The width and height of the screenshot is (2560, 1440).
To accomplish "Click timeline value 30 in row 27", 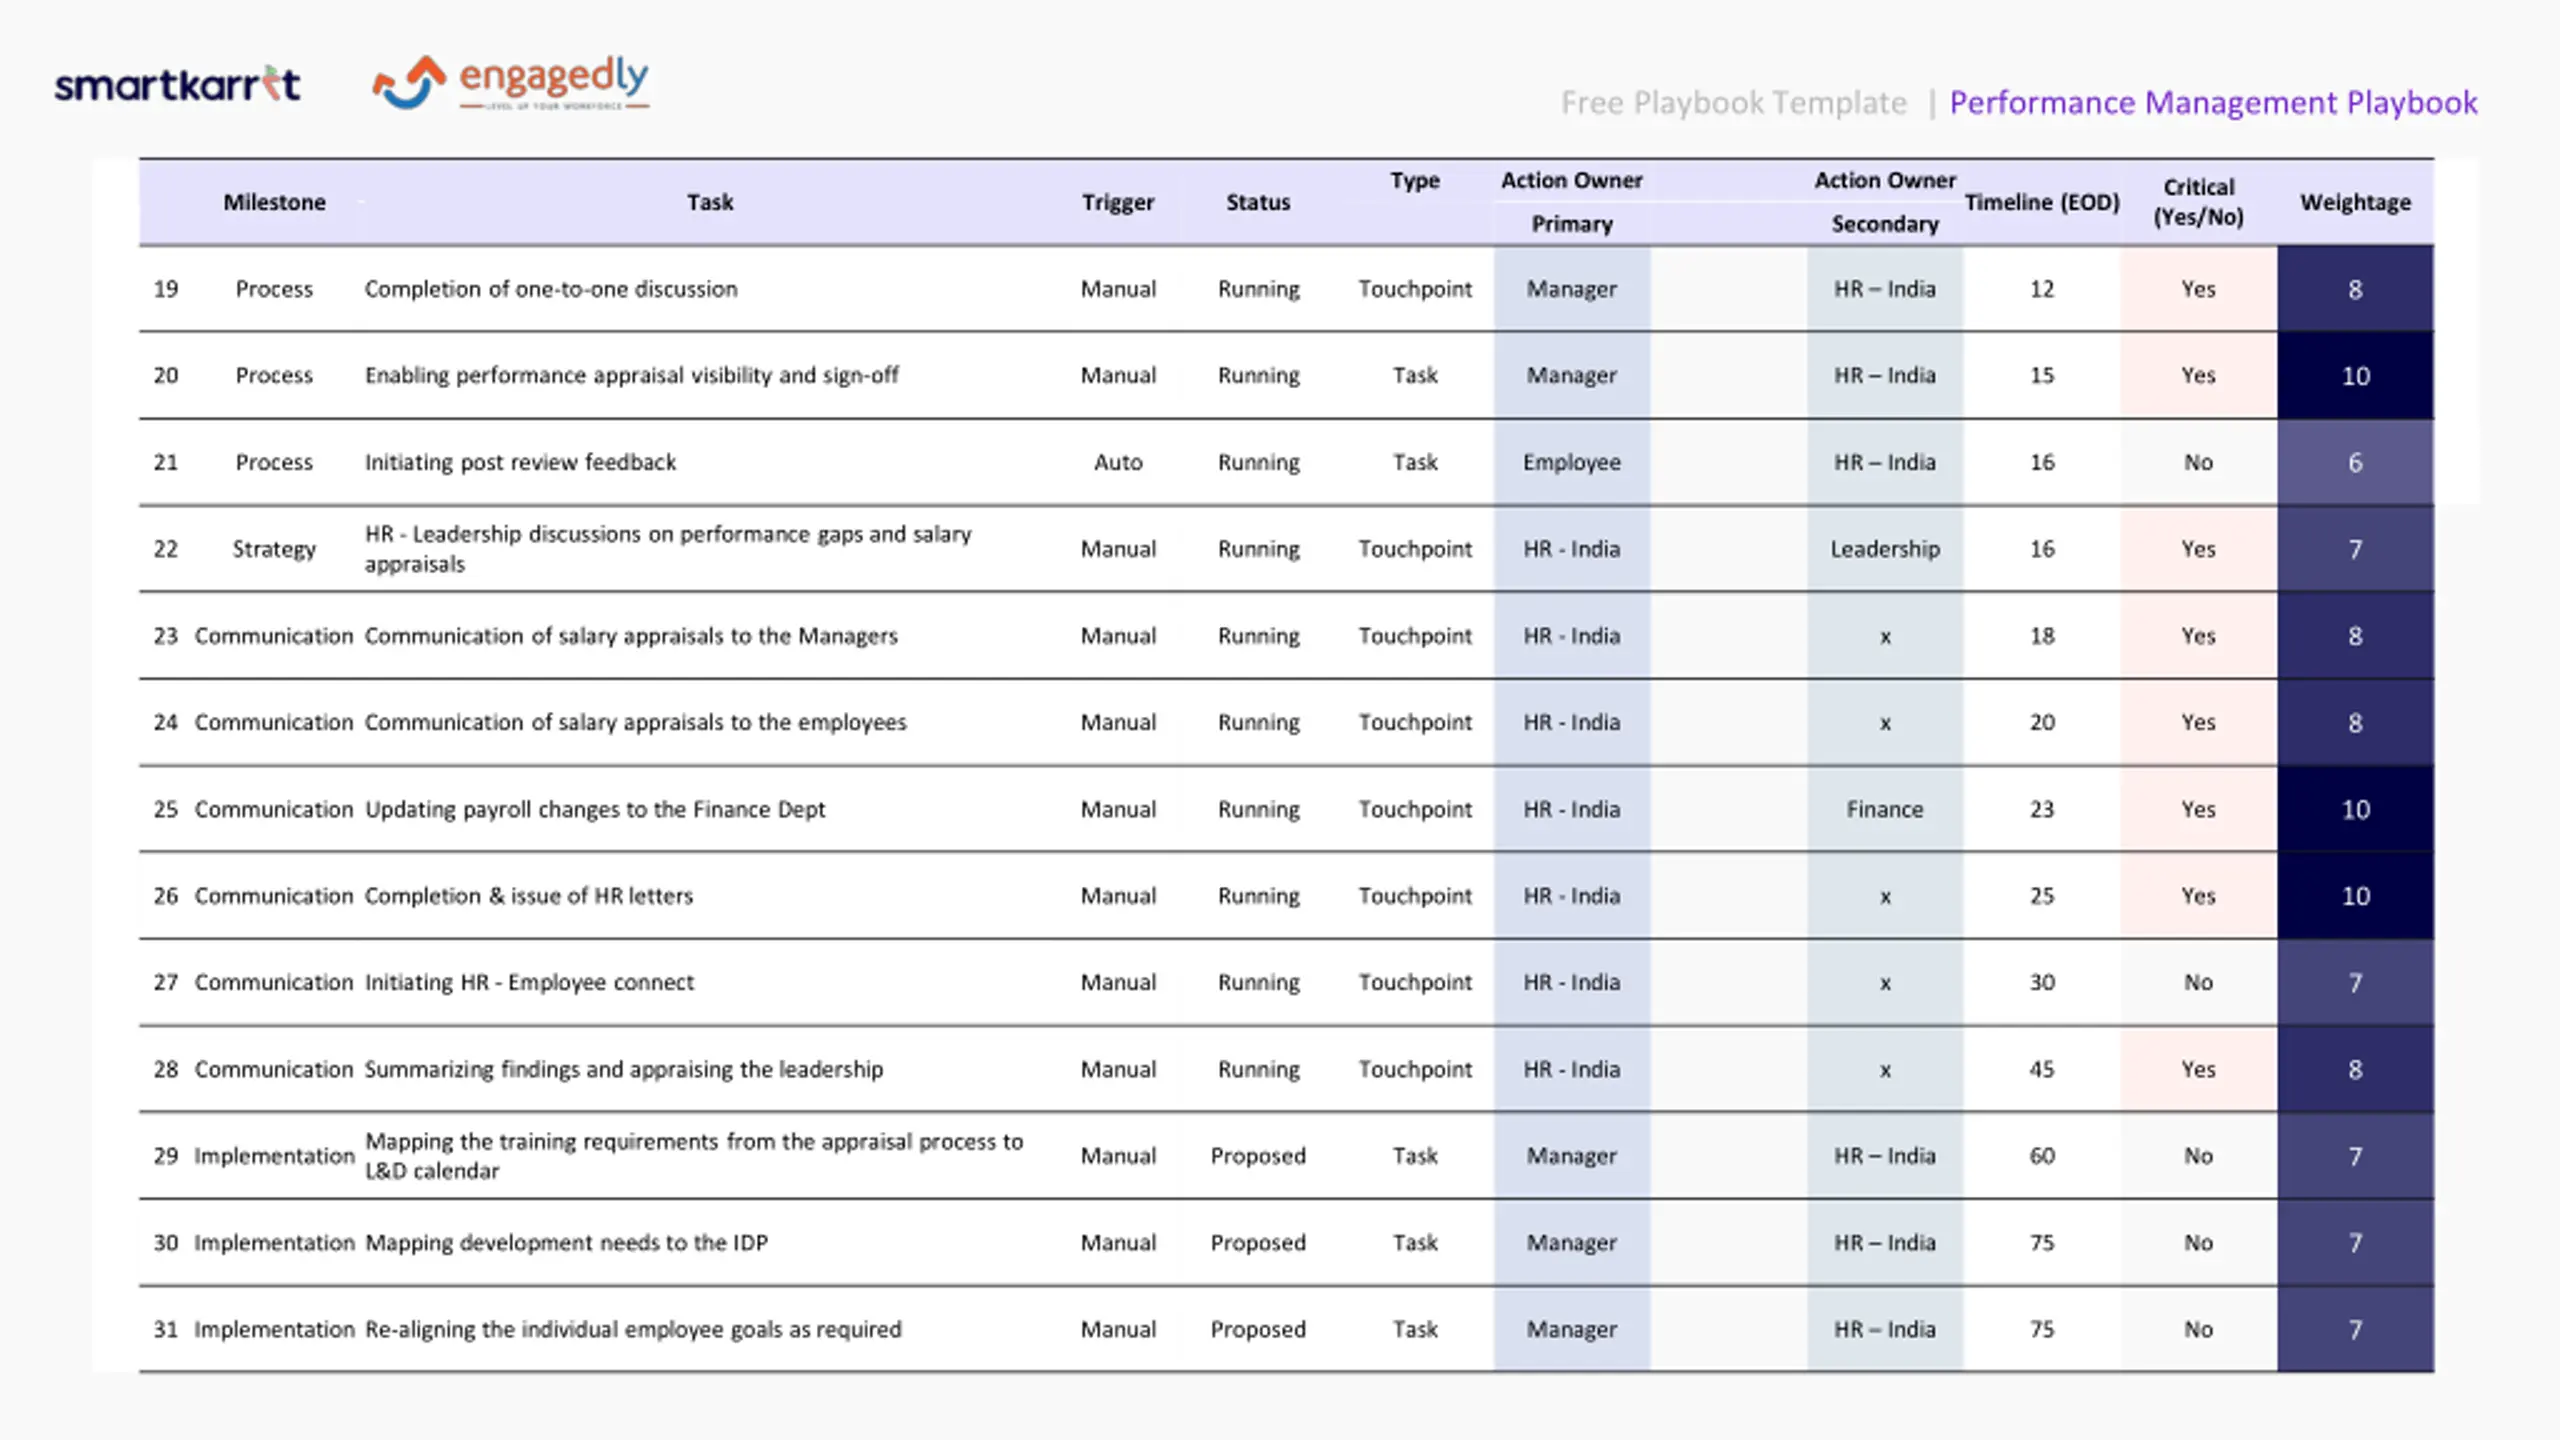I will [2042, 982].
